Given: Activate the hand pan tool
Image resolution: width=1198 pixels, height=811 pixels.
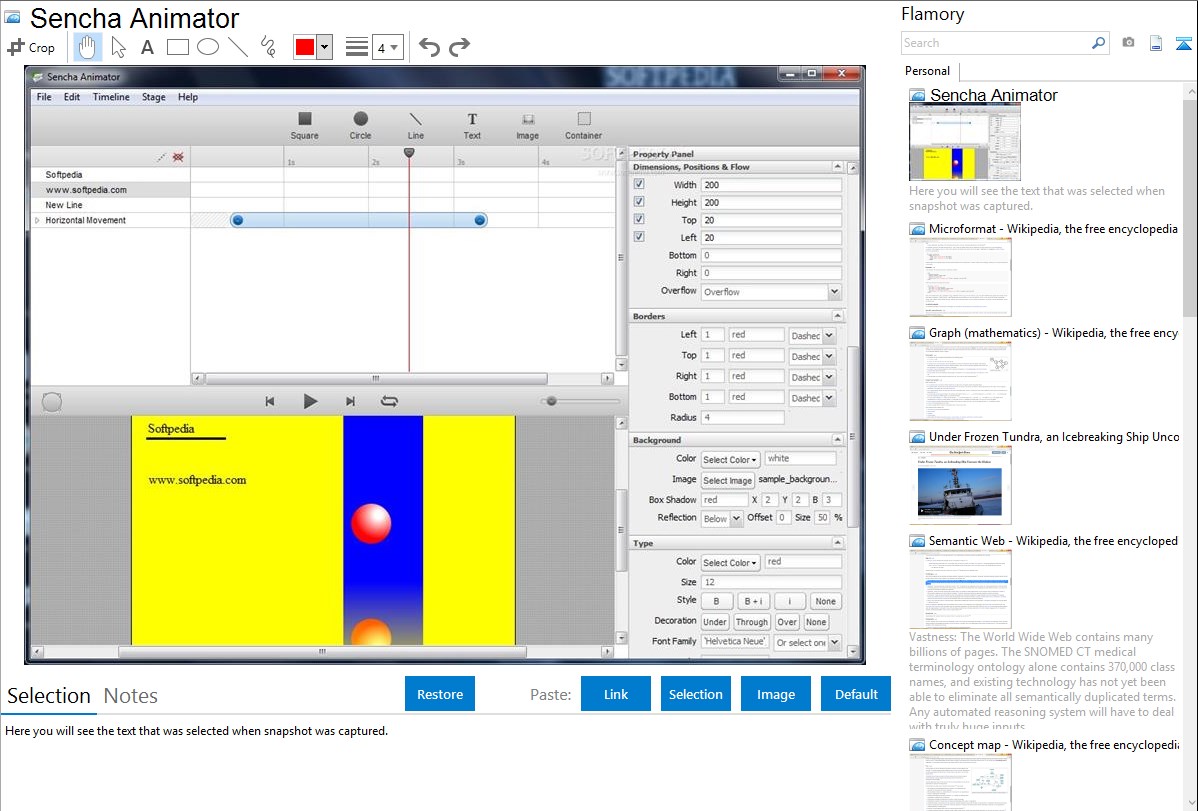Looking at the screenshot, I should point(87,47).
